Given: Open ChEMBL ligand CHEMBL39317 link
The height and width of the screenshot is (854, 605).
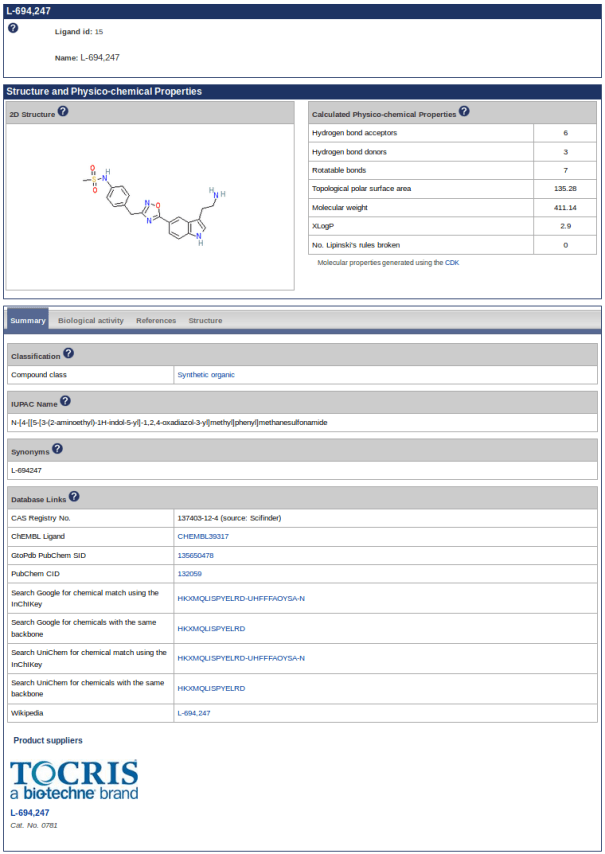Looking at the screenshot, I should tap(203, 537).
